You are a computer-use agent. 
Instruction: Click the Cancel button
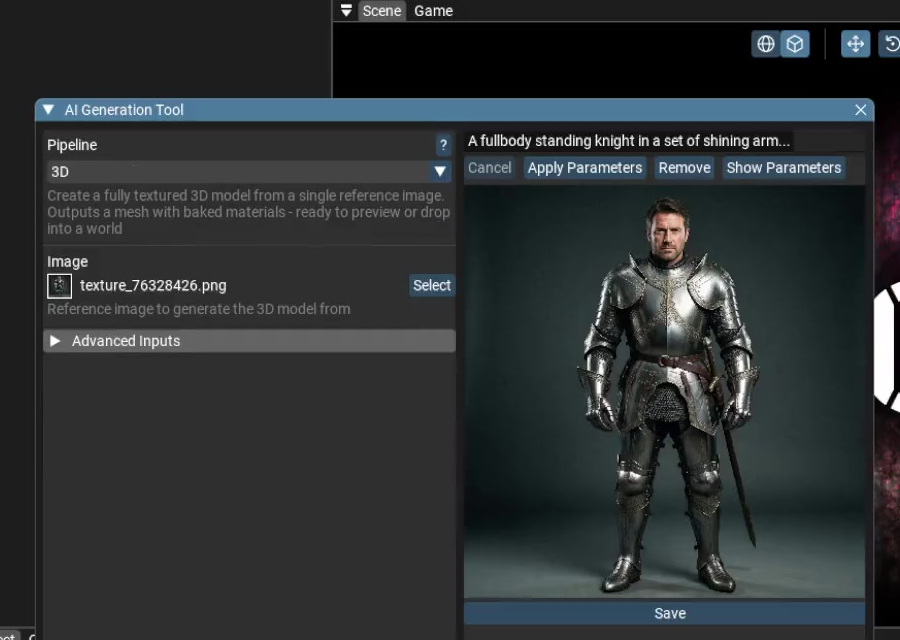490,168
